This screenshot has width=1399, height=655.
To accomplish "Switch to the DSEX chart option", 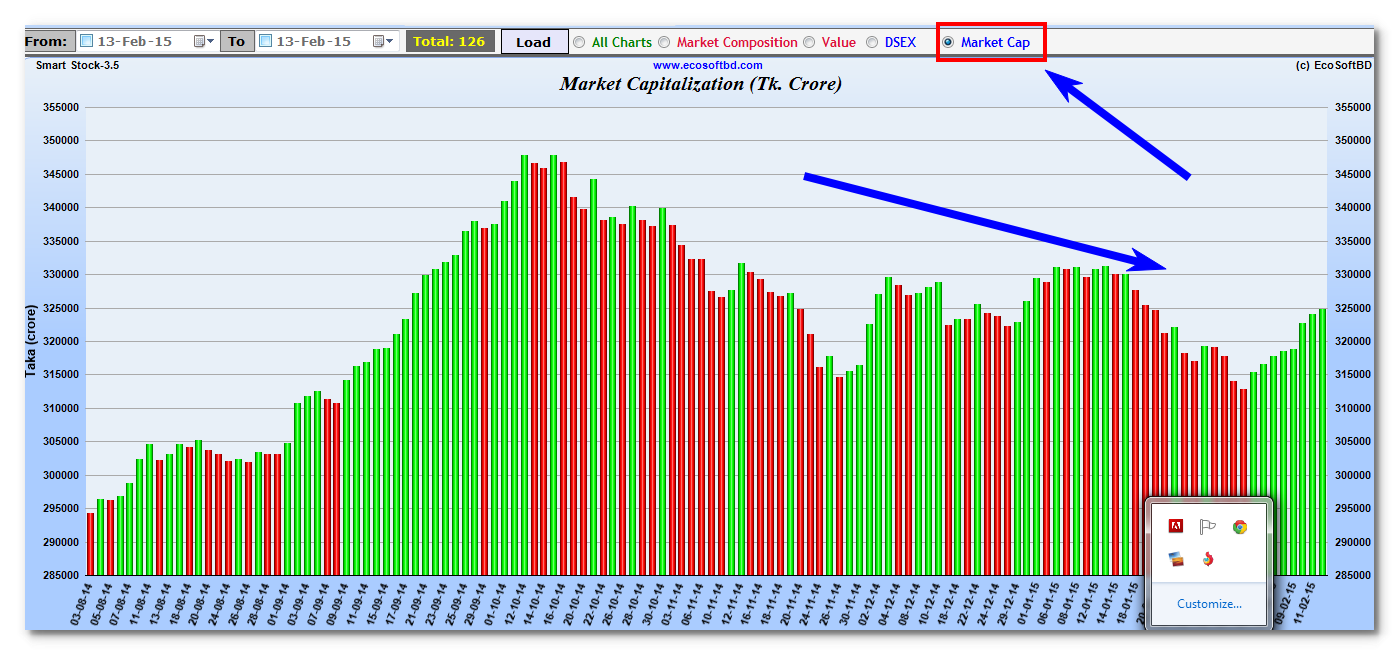I will (x=873, y=42).
